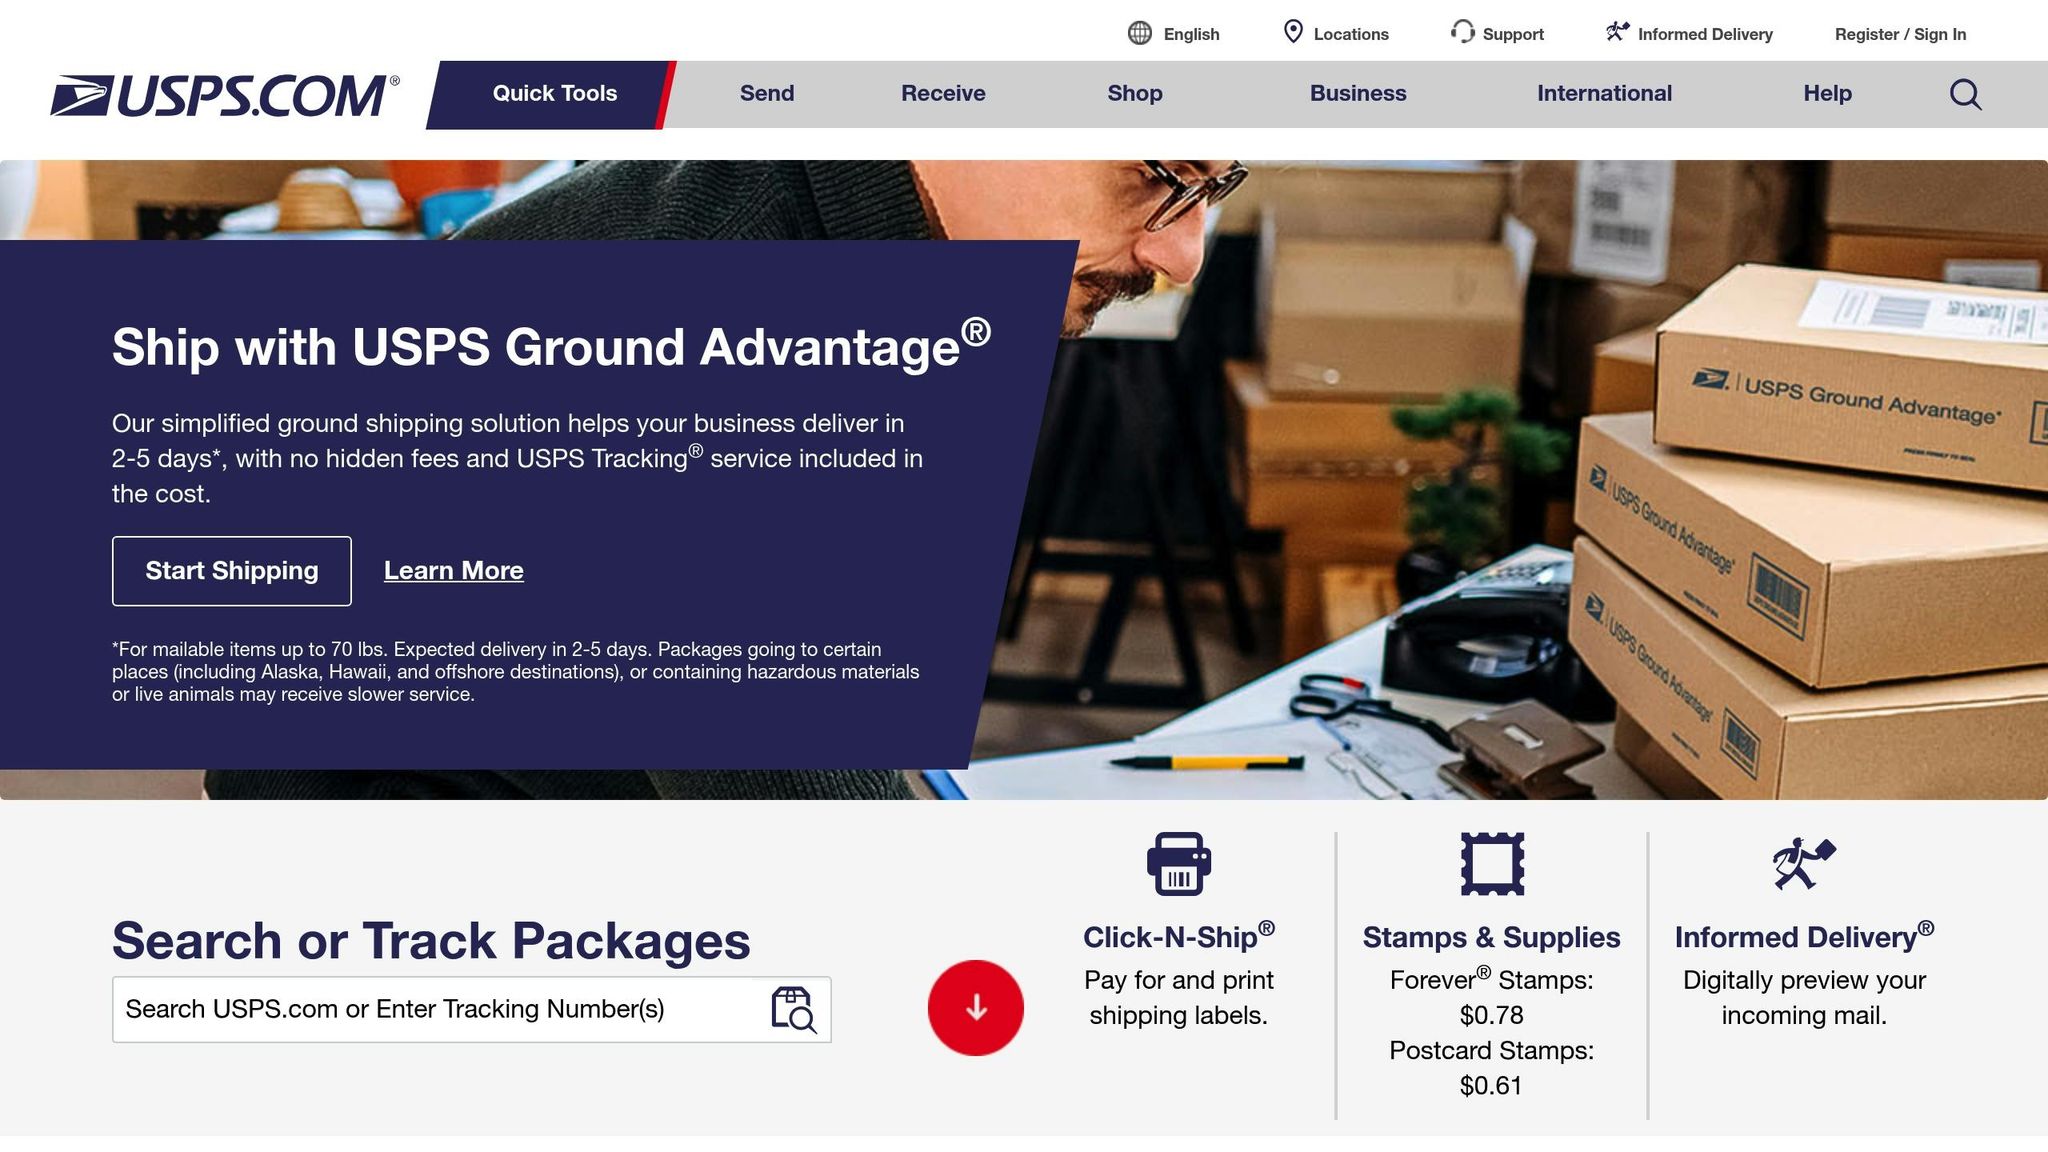Click the Stamps & Supplies stamp icon

click(1491, 866)
